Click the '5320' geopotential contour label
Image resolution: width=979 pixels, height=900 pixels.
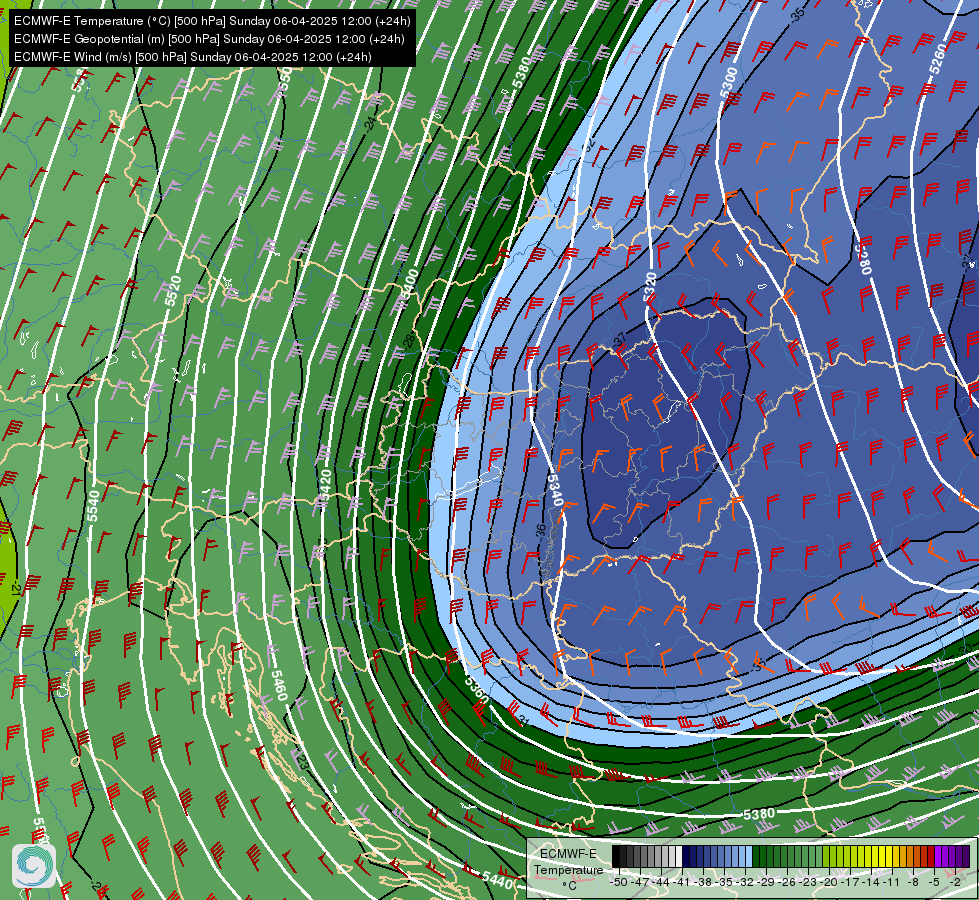(x=650, y=287)
